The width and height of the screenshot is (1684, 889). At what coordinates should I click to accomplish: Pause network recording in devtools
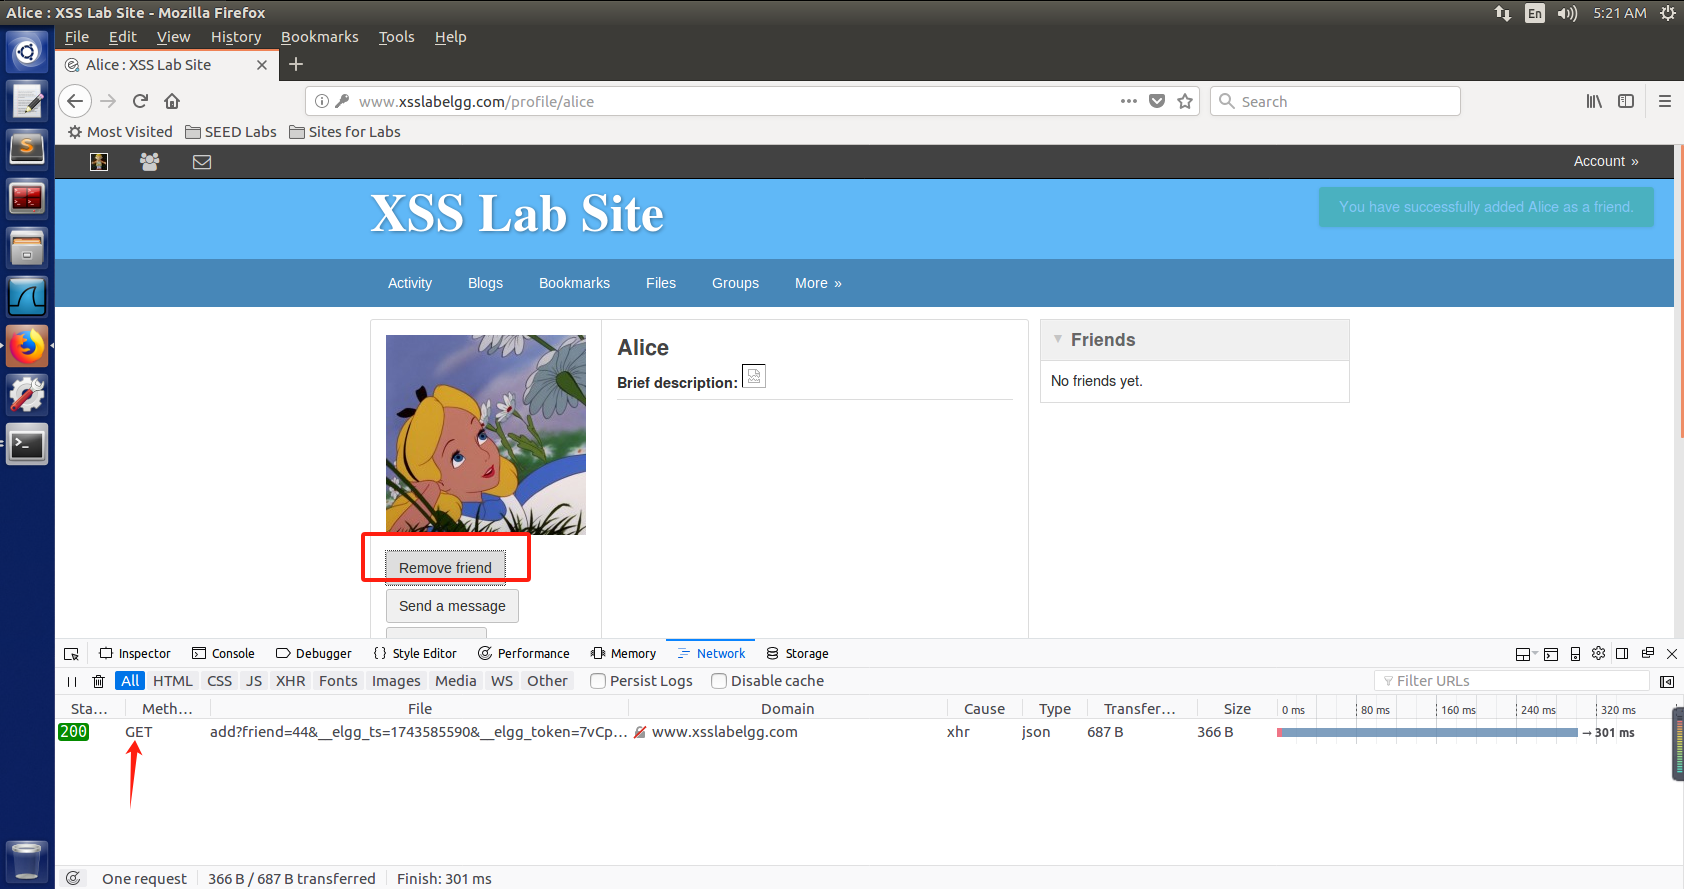click(72, 682)
